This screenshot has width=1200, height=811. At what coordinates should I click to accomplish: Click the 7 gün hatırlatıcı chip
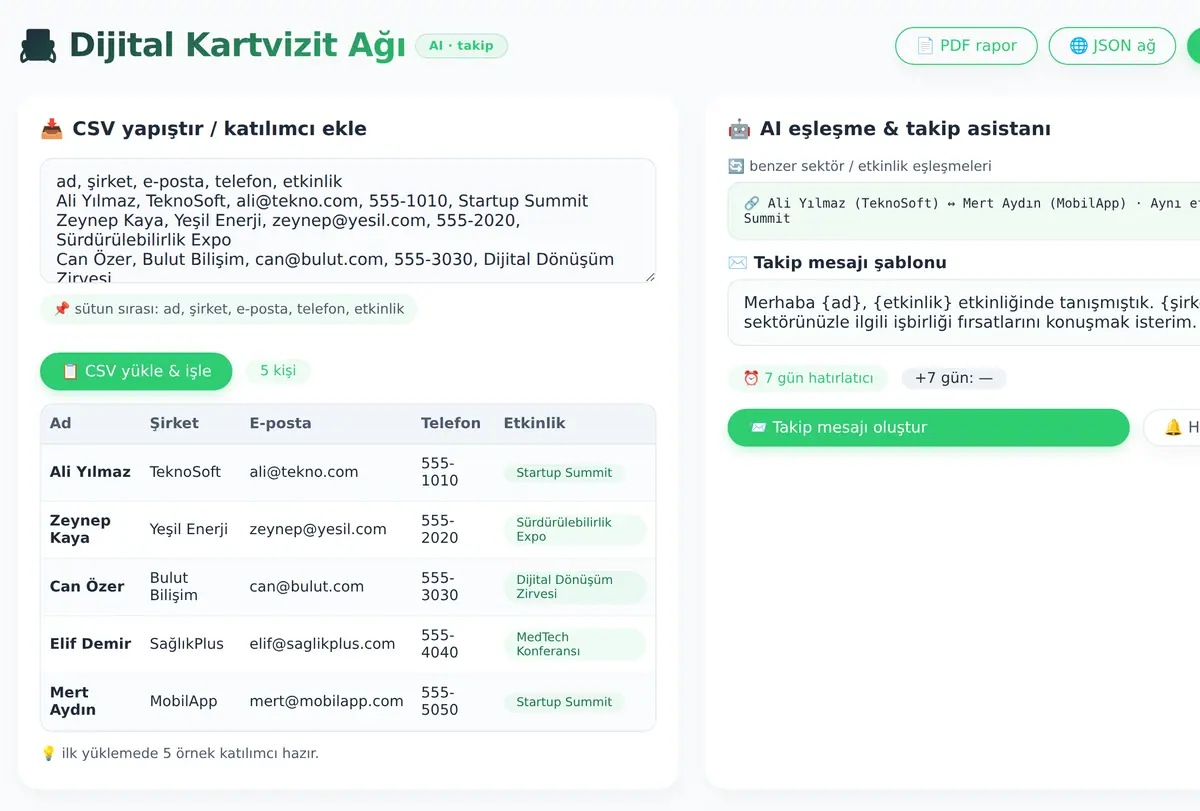click(808, 378)
